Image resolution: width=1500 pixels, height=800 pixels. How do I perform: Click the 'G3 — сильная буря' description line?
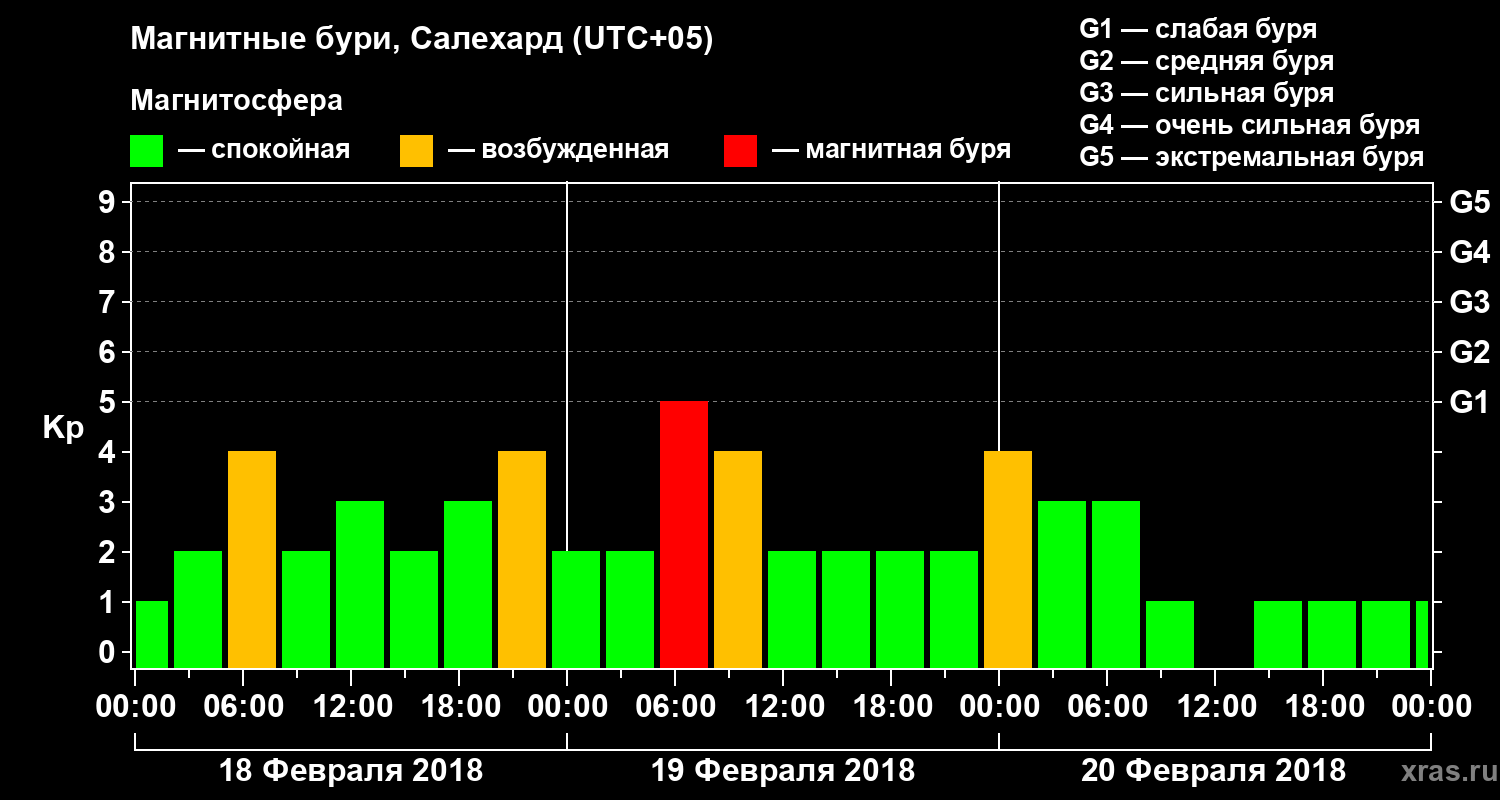(1207, 93)
